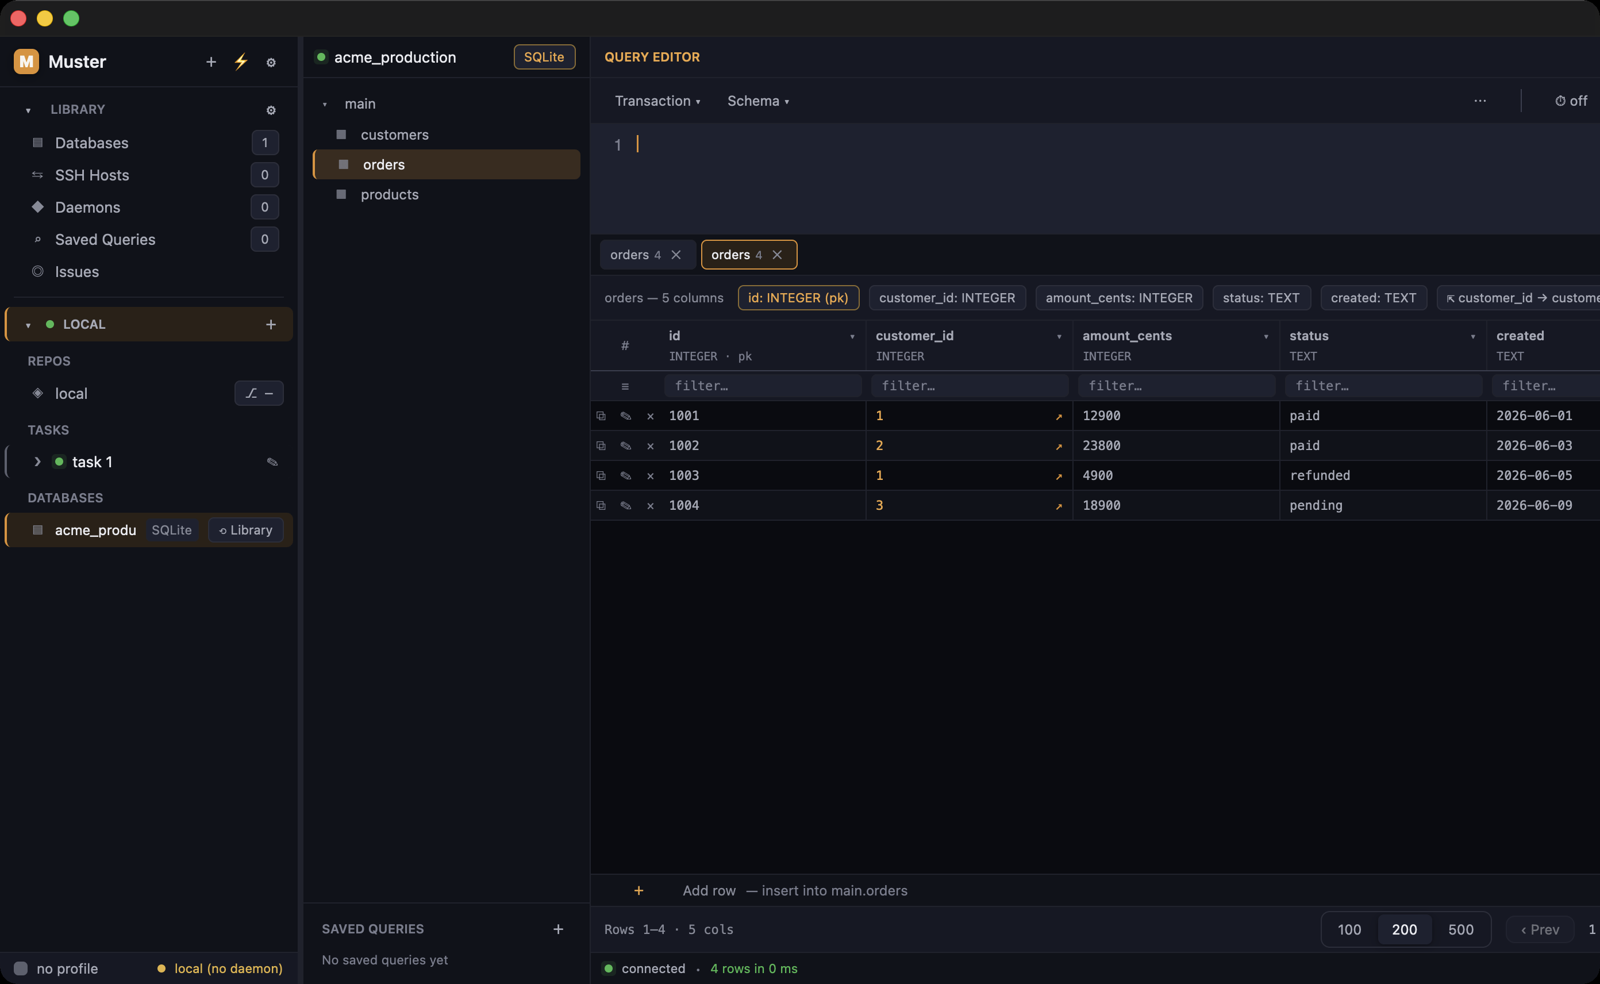Collapse the main schema tree
Viewport: 1600px width, 984px height.
click(325, 104)
